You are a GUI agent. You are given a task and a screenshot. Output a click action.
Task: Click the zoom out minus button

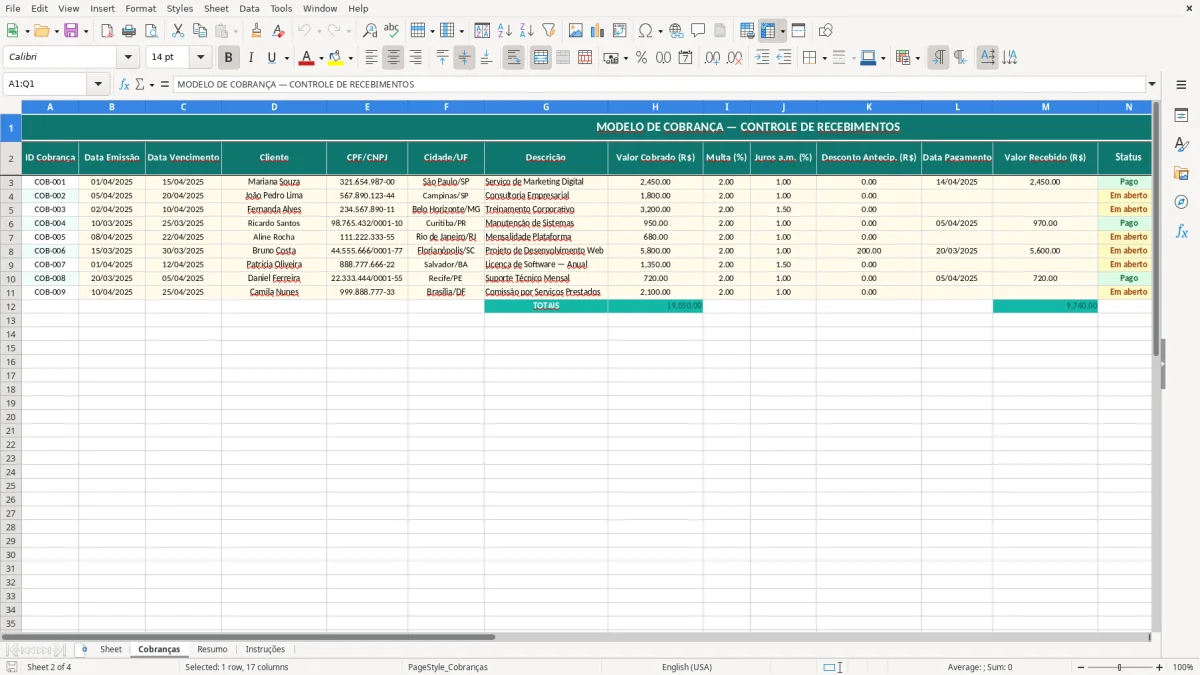pyautogui.click(x=1081, y=667)
